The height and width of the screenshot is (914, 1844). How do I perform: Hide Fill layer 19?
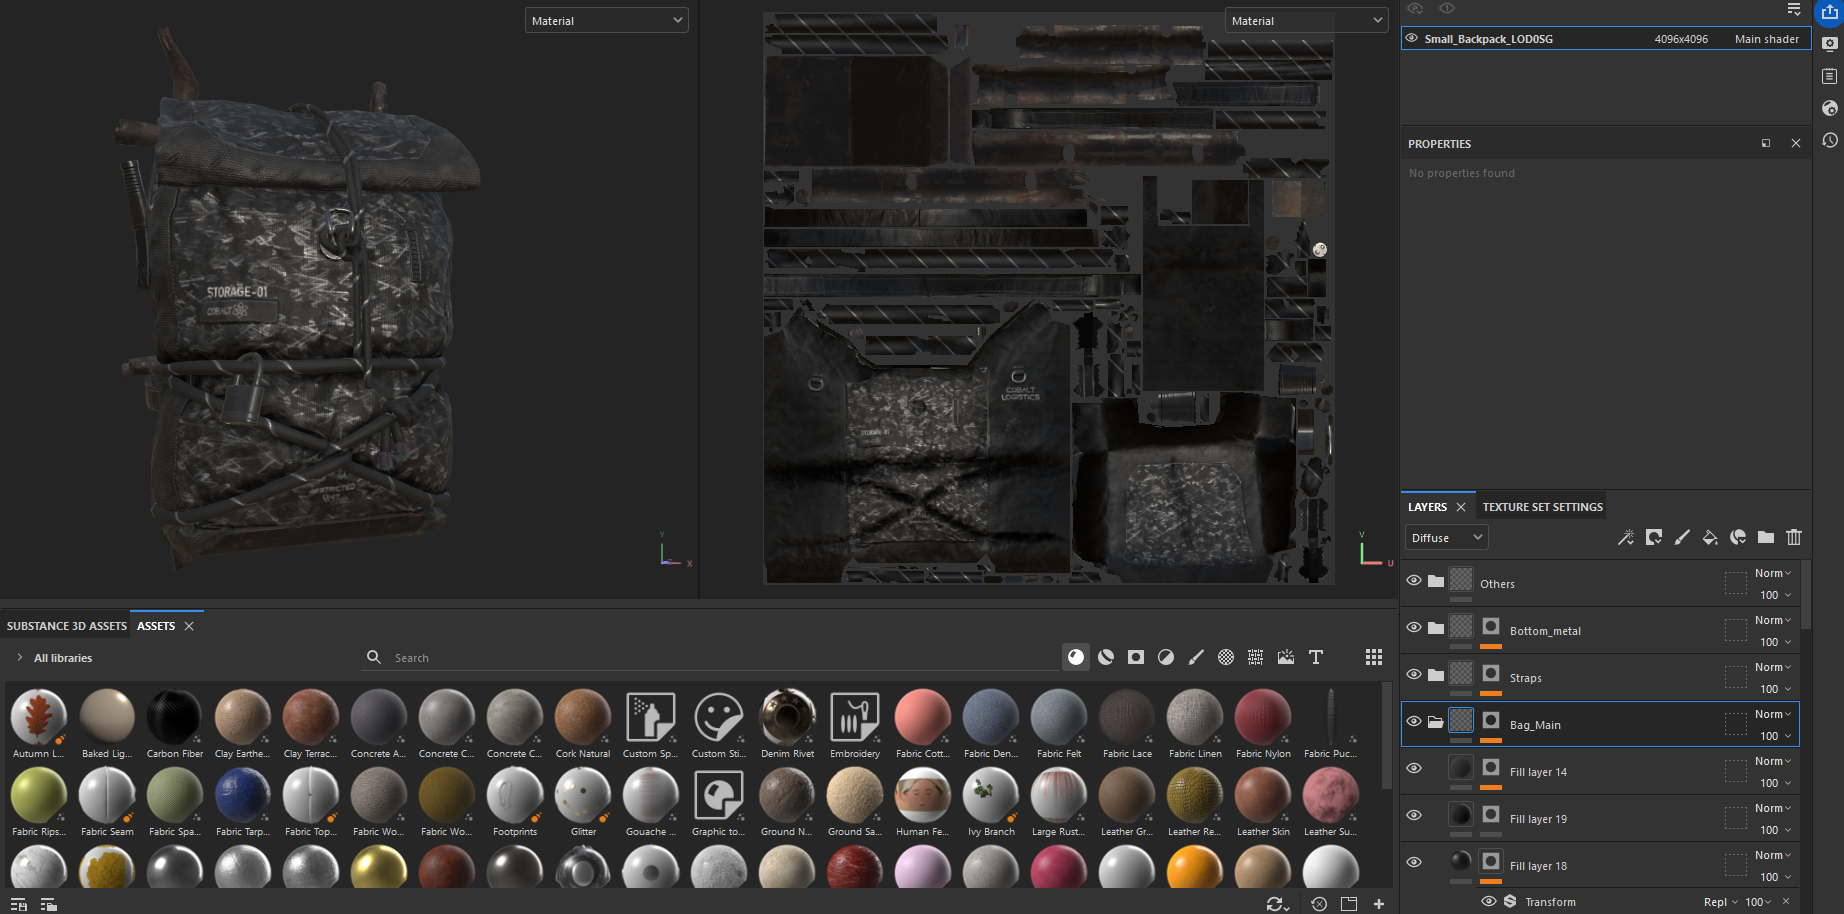(1414, 815)
